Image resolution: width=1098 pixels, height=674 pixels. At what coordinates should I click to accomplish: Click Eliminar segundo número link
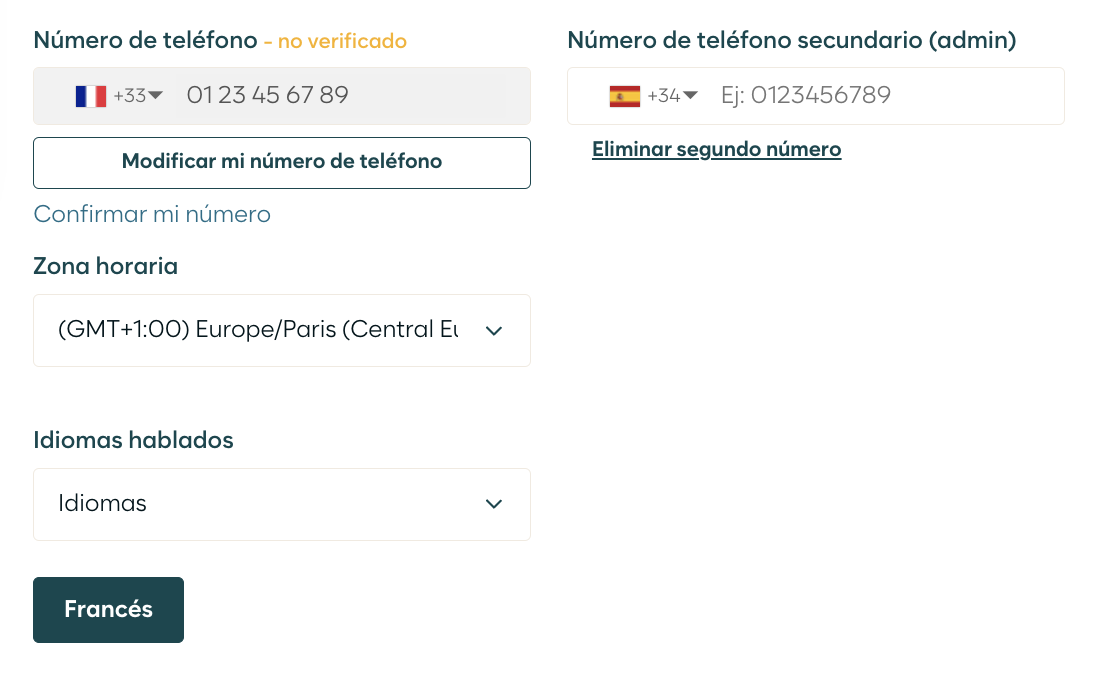pyautogui.click(x=716, y=149)
